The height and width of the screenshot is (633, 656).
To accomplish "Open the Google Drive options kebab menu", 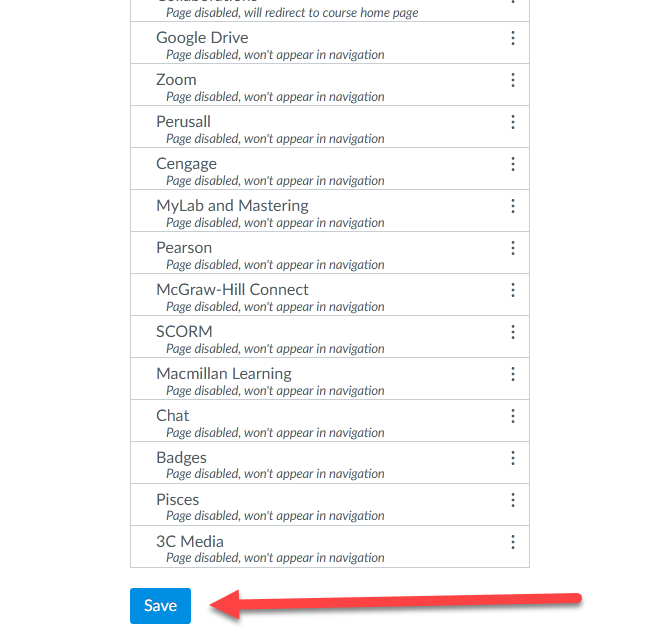I will pyautogui.click(x=513, y=38).
